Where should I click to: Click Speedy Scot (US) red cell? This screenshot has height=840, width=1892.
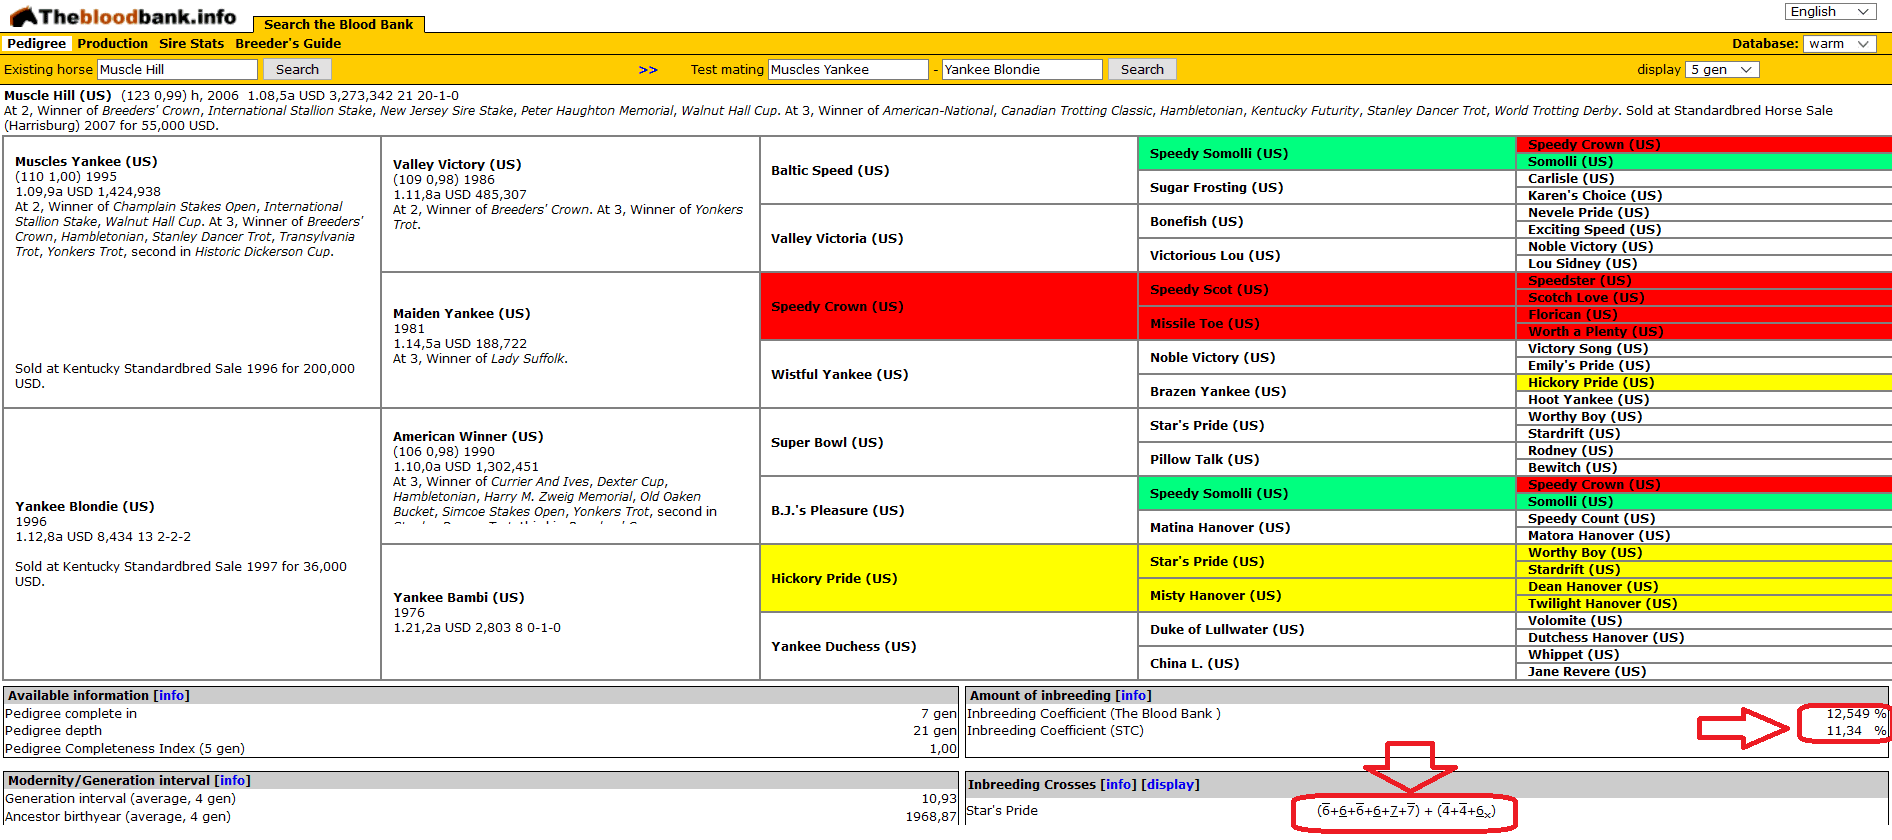click(1327, 289)
